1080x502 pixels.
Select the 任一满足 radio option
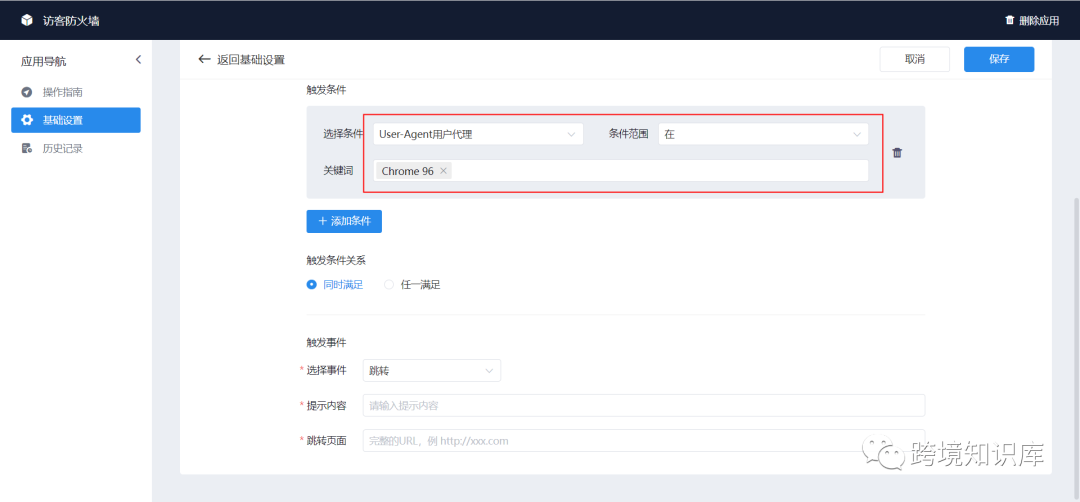pyautogui.click(x=388, y=284)
